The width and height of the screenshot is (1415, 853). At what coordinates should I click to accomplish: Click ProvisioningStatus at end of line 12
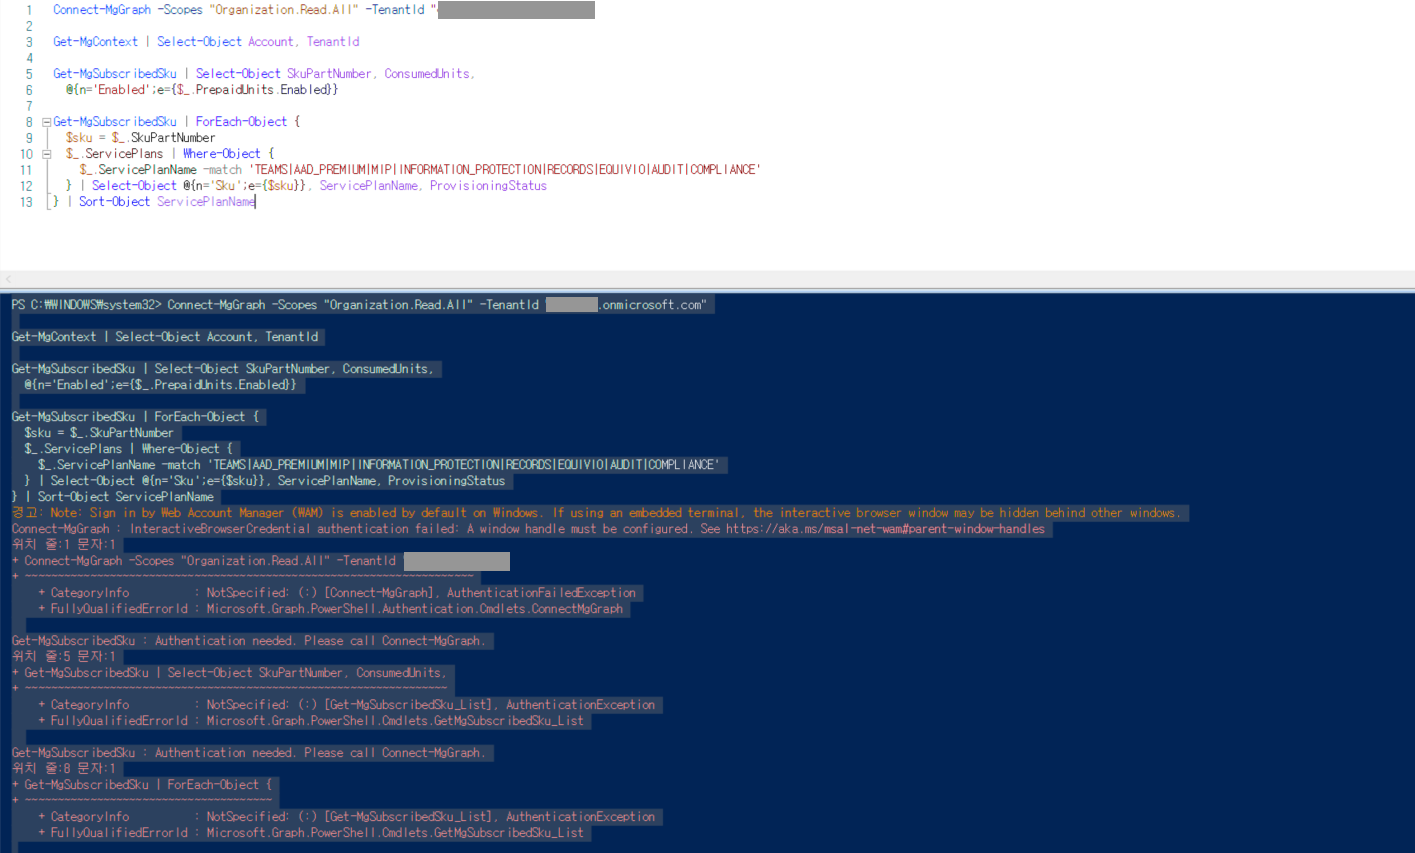click(488, 186)
